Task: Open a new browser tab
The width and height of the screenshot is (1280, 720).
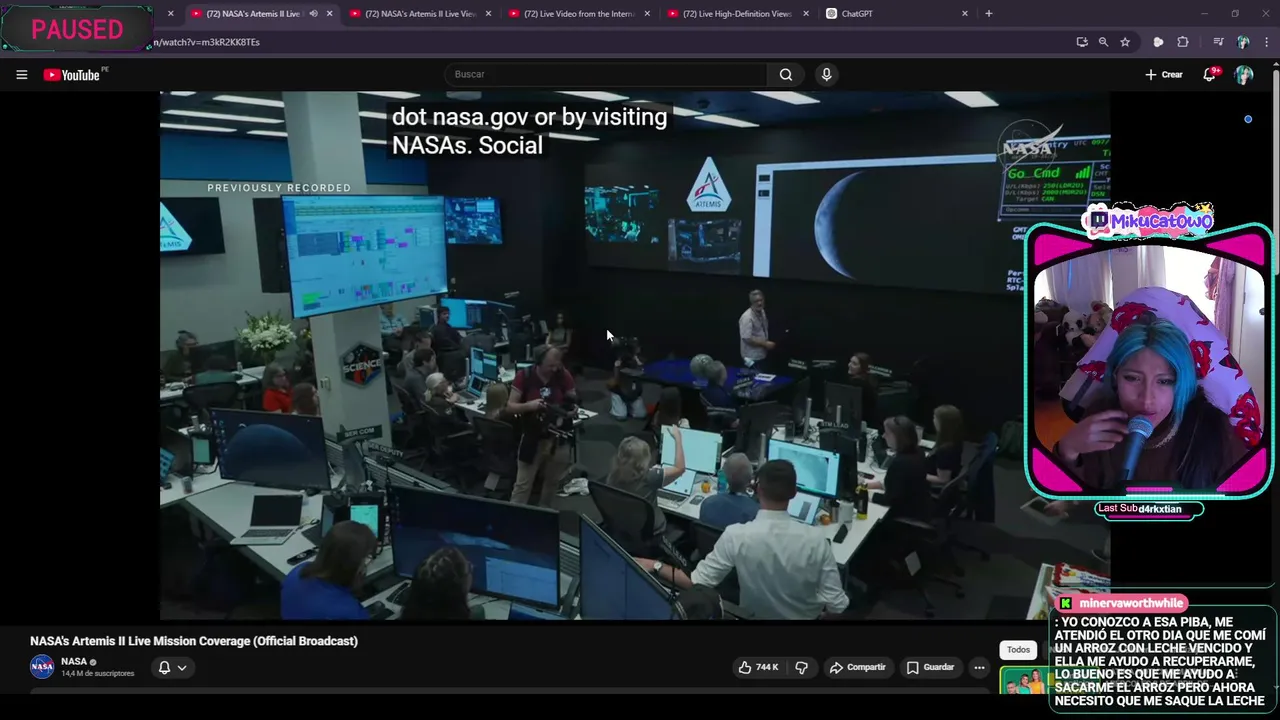Action: pos(989,14)
